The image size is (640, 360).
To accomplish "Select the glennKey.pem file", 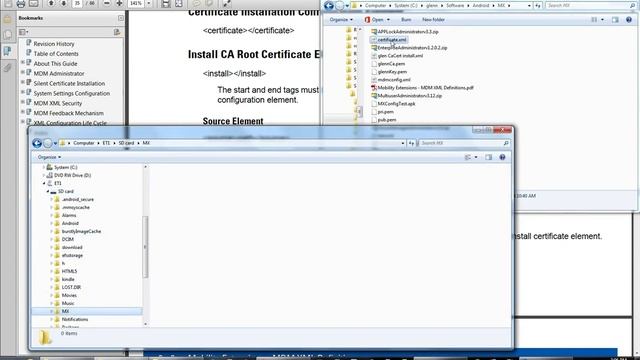I will click(389, 72).
